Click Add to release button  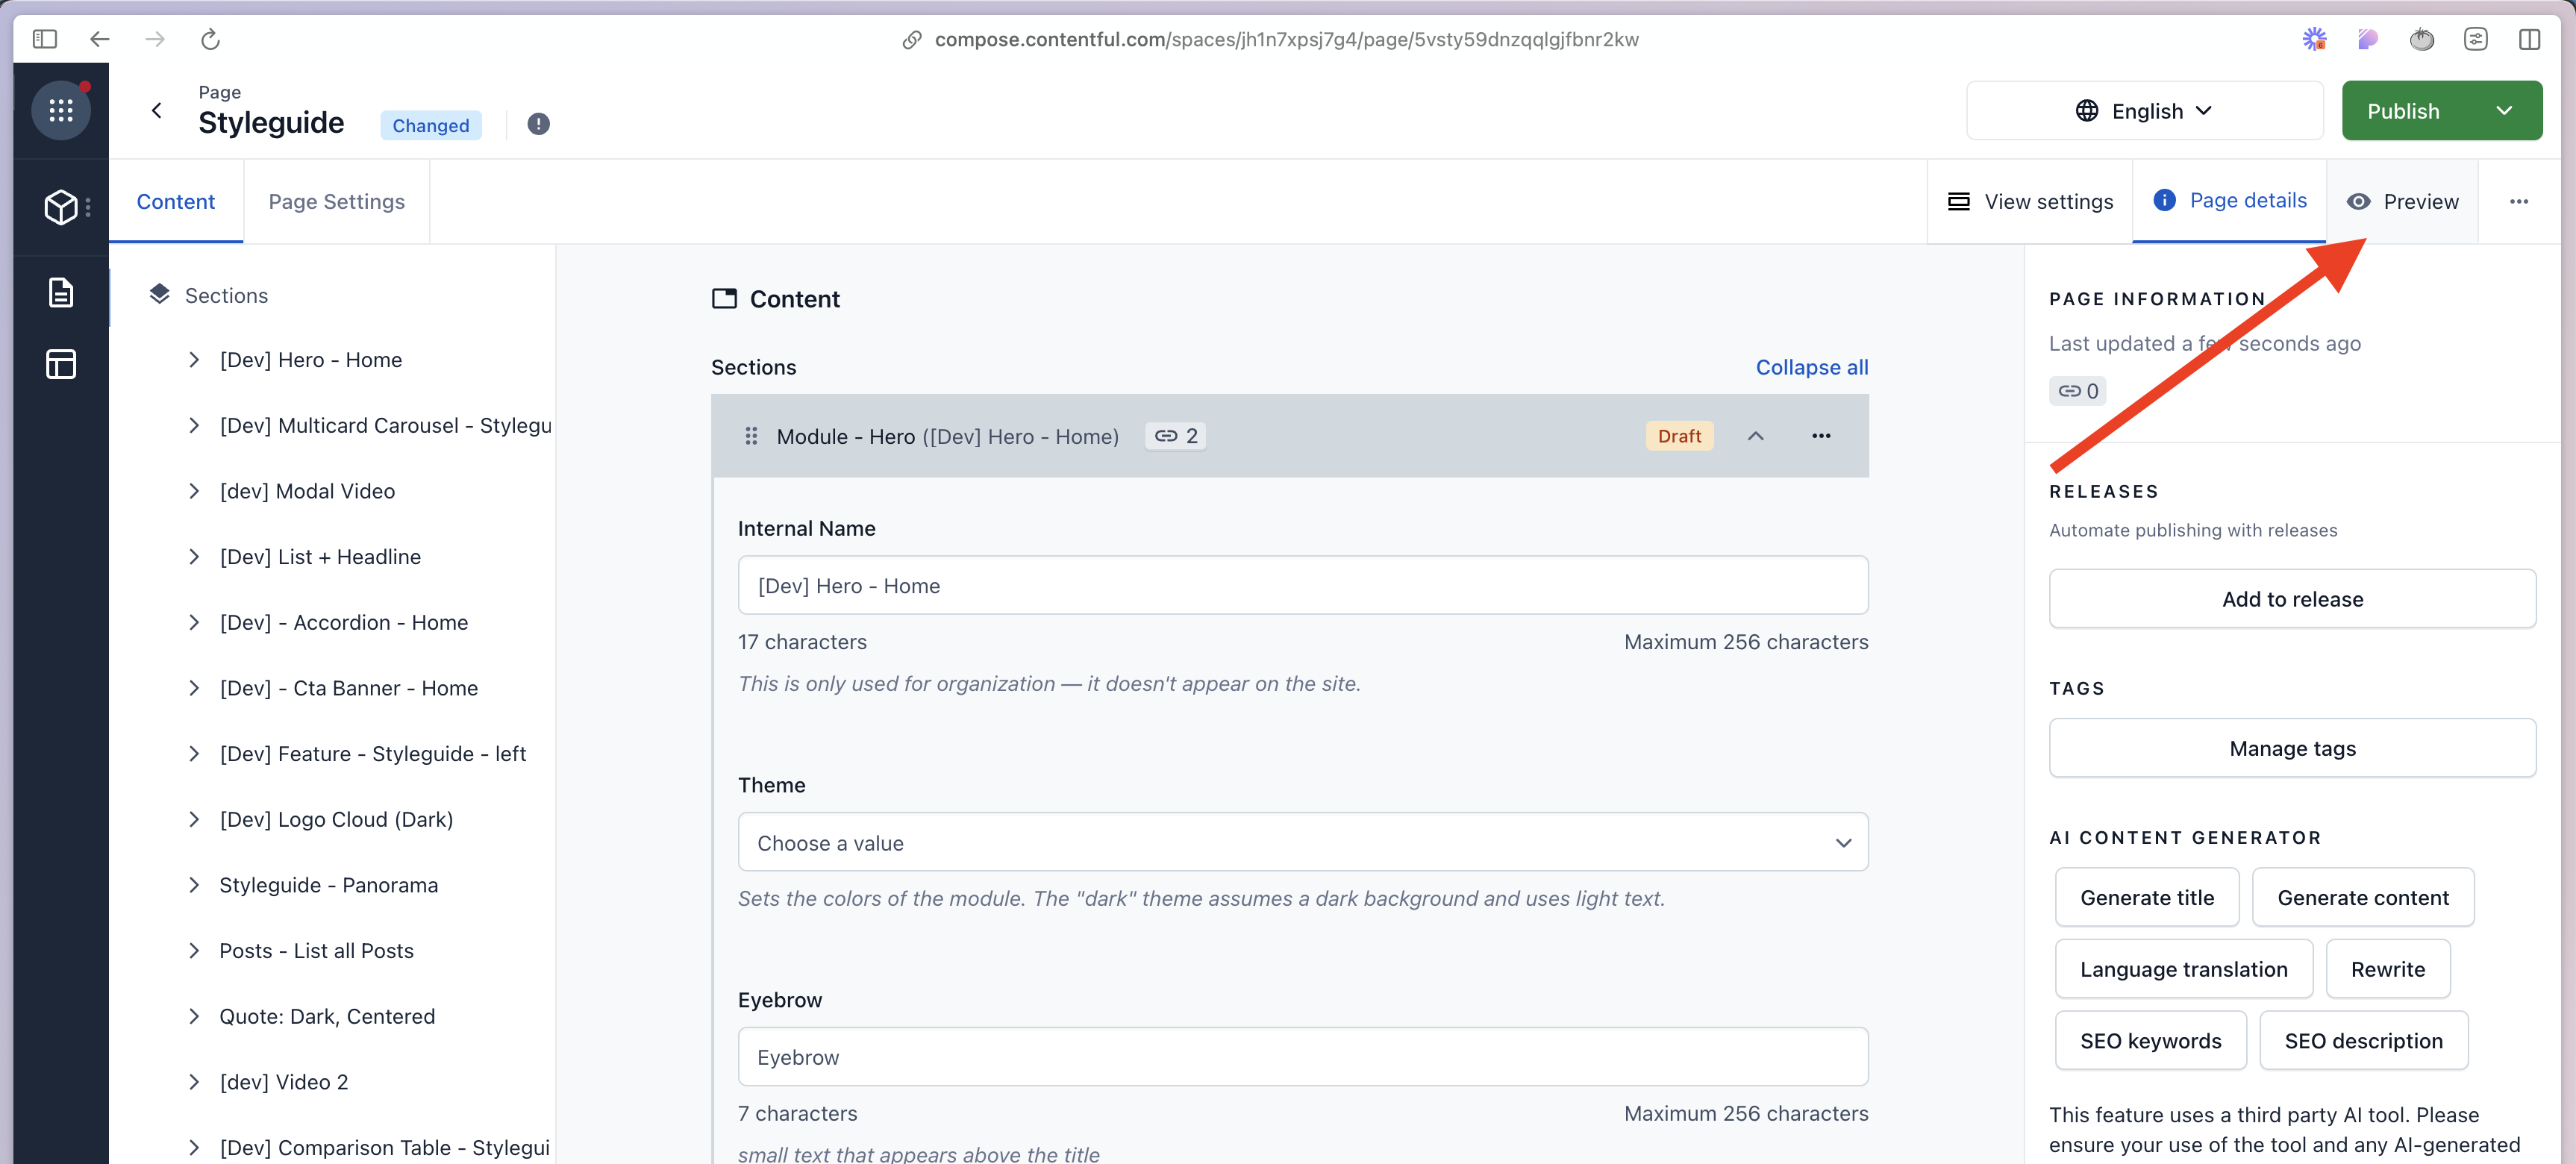pos(2292,599)
